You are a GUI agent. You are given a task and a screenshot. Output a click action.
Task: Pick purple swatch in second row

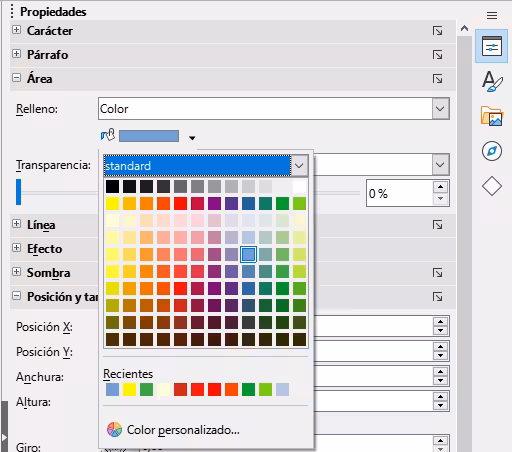point(214,203)
